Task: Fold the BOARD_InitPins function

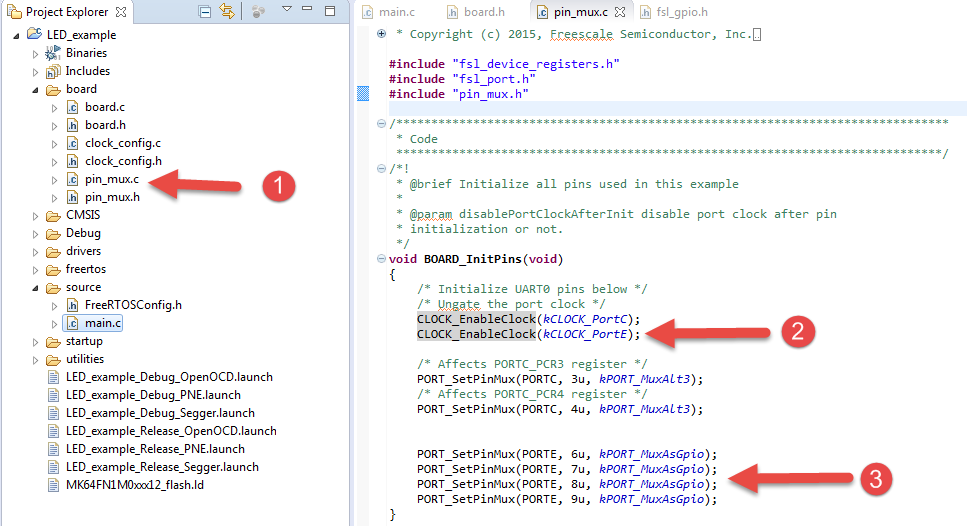Action: click(x=381, y=258)
